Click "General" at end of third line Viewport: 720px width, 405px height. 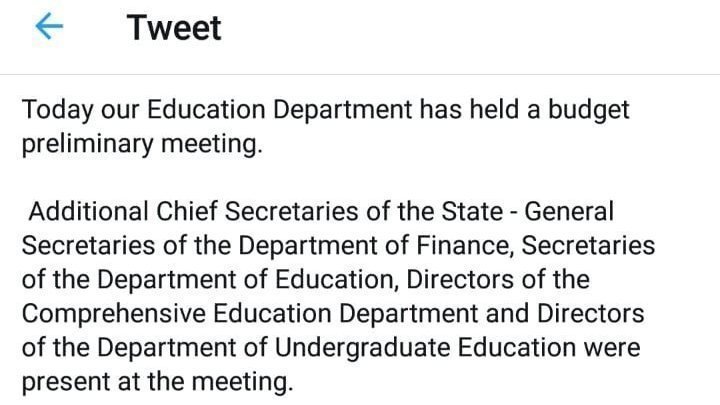[x=569, y=212]
